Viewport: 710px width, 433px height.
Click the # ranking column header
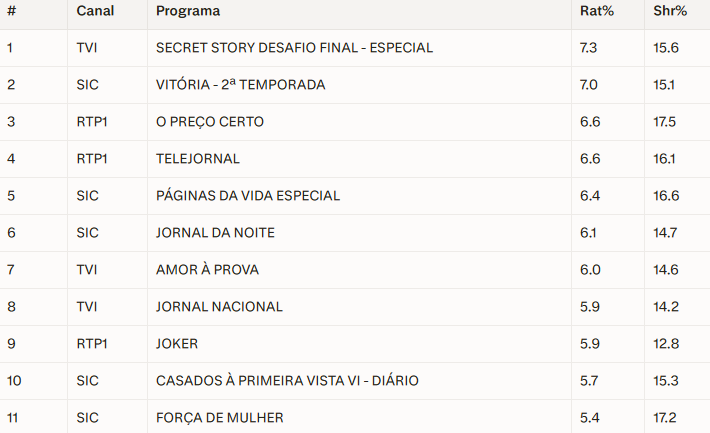[12, 11]
